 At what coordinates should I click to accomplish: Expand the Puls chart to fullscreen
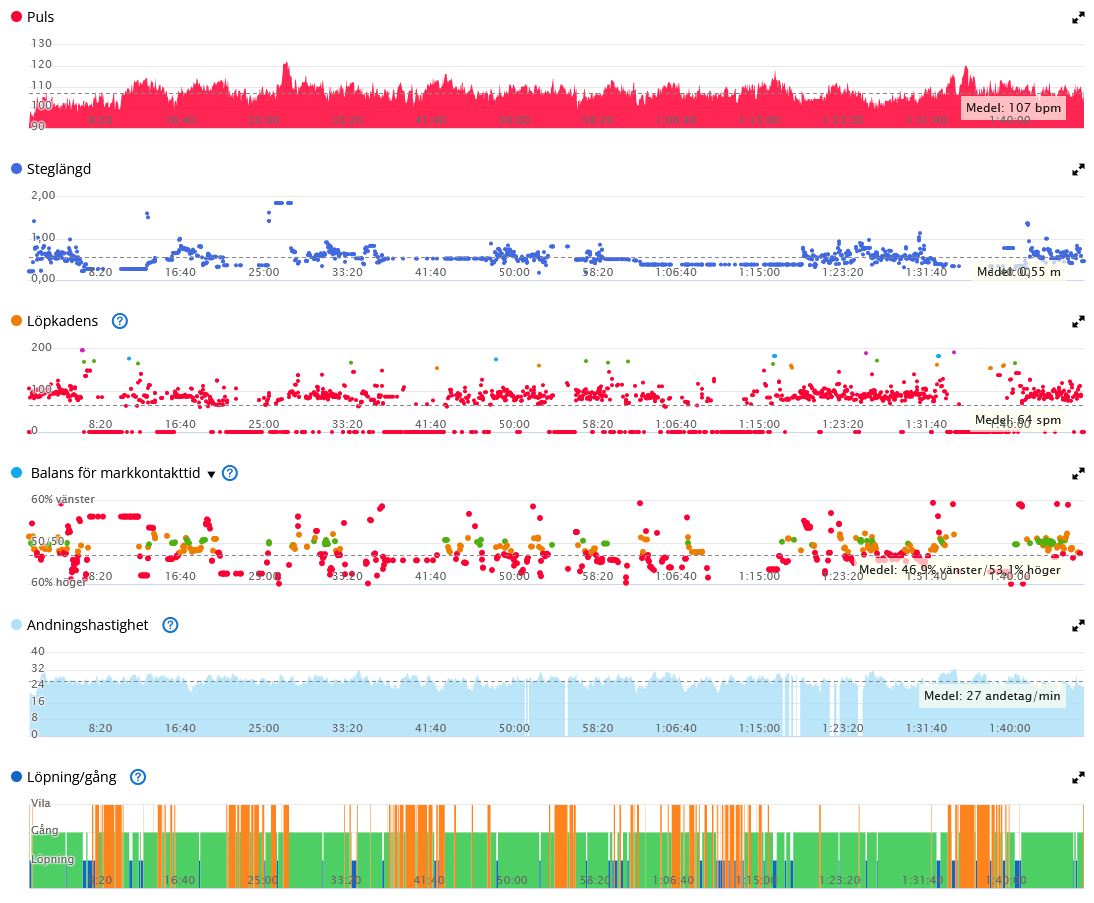pos(1078,17)
